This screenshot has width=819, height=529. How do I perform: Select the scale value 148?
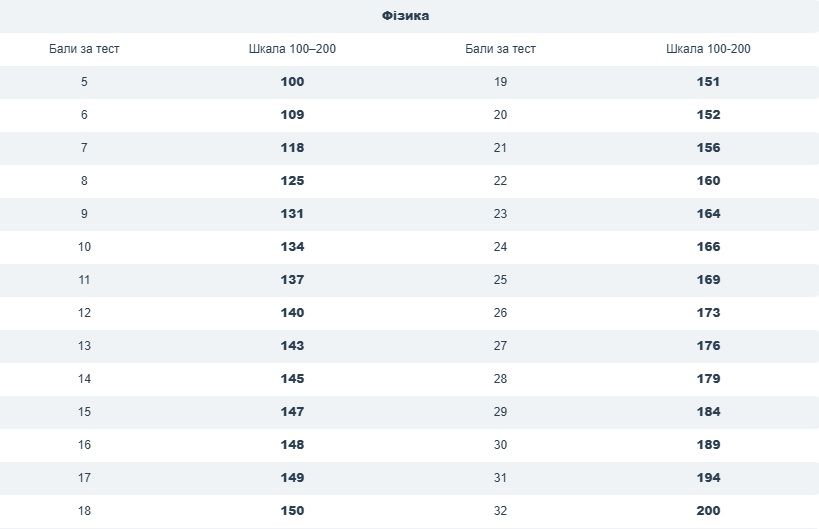[x=292, y=445]
